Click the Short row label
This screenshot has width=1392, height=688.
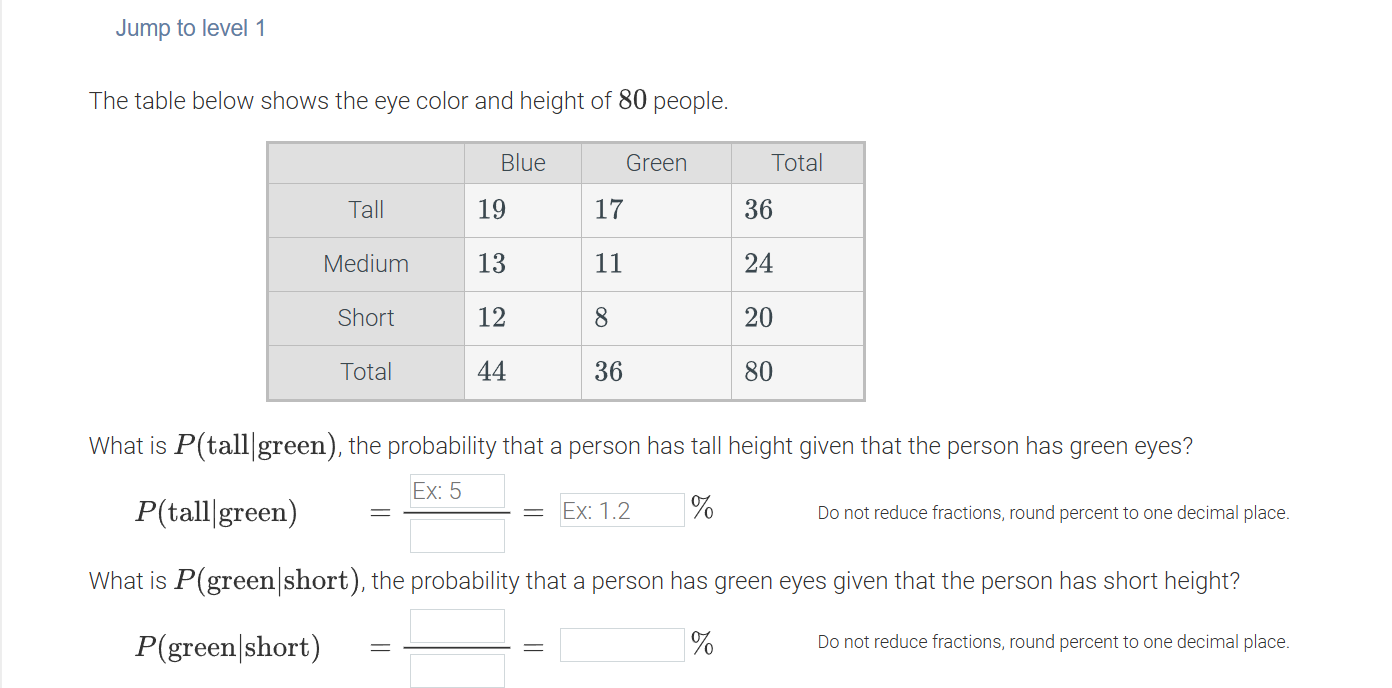pos(365,317)
